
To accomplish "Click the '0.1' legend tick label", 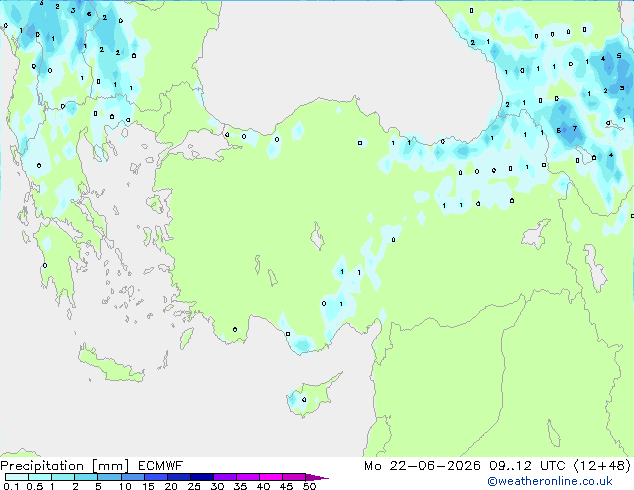I will click(x=11, y=486).
